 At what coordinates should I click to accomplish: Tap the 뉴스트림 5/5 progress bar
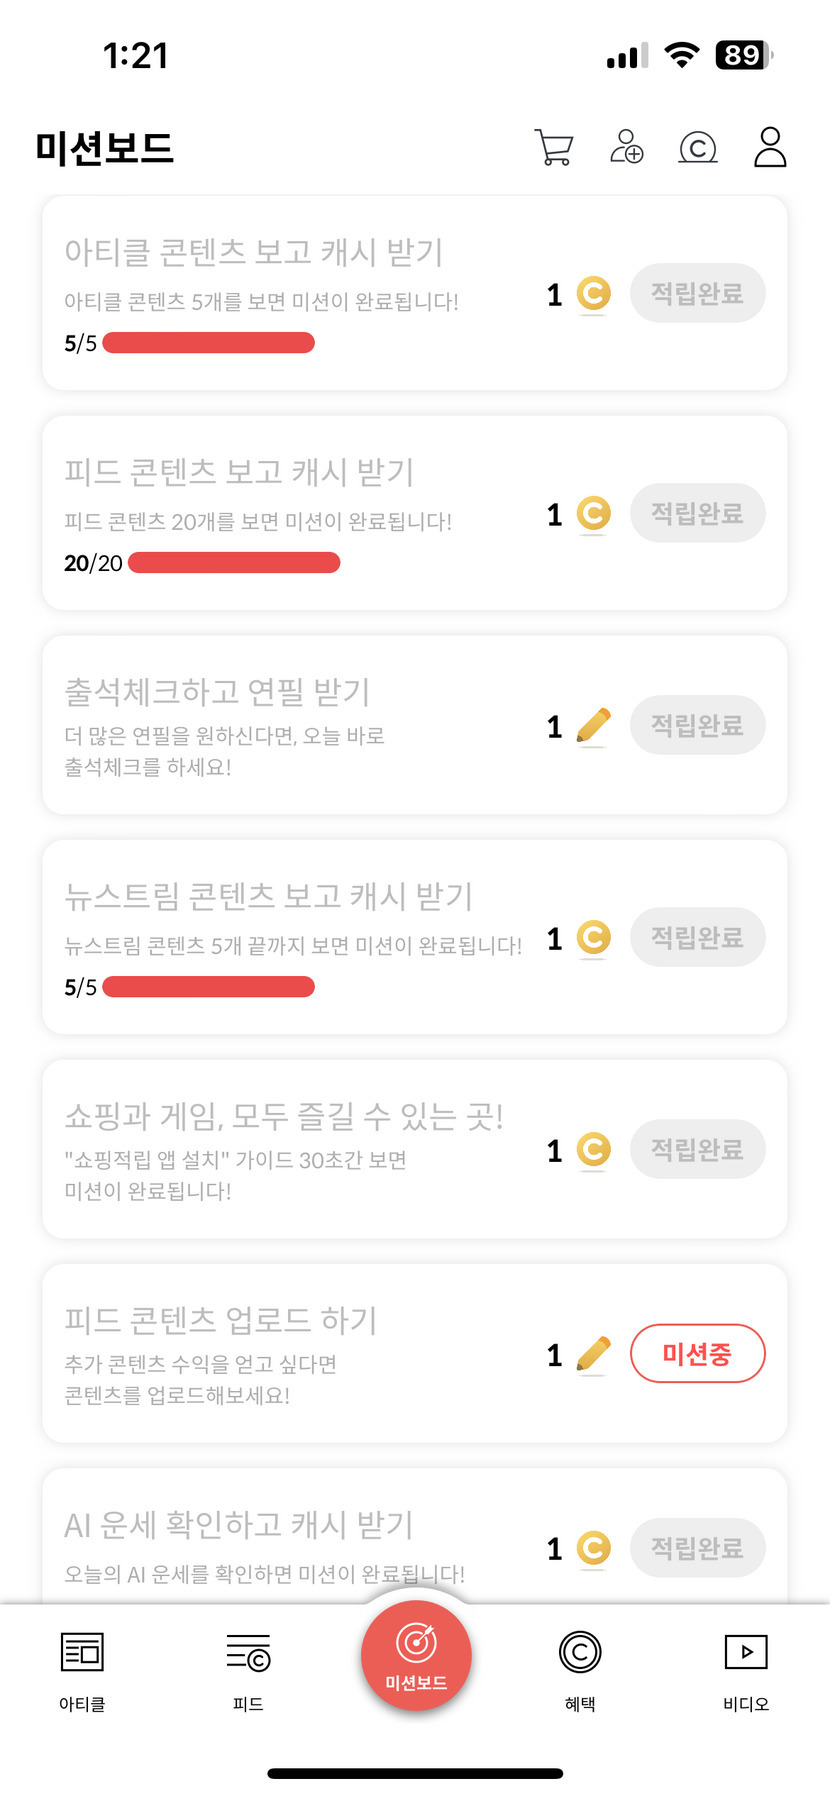pos(208,987)
